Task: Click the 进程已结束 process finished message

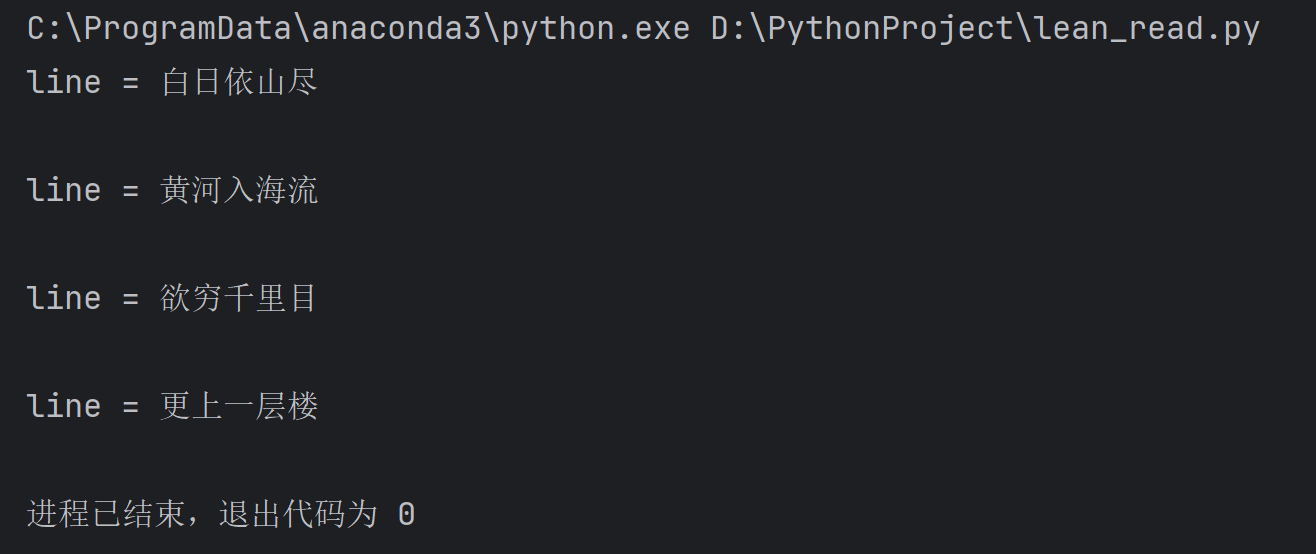Action: point(106,514)
